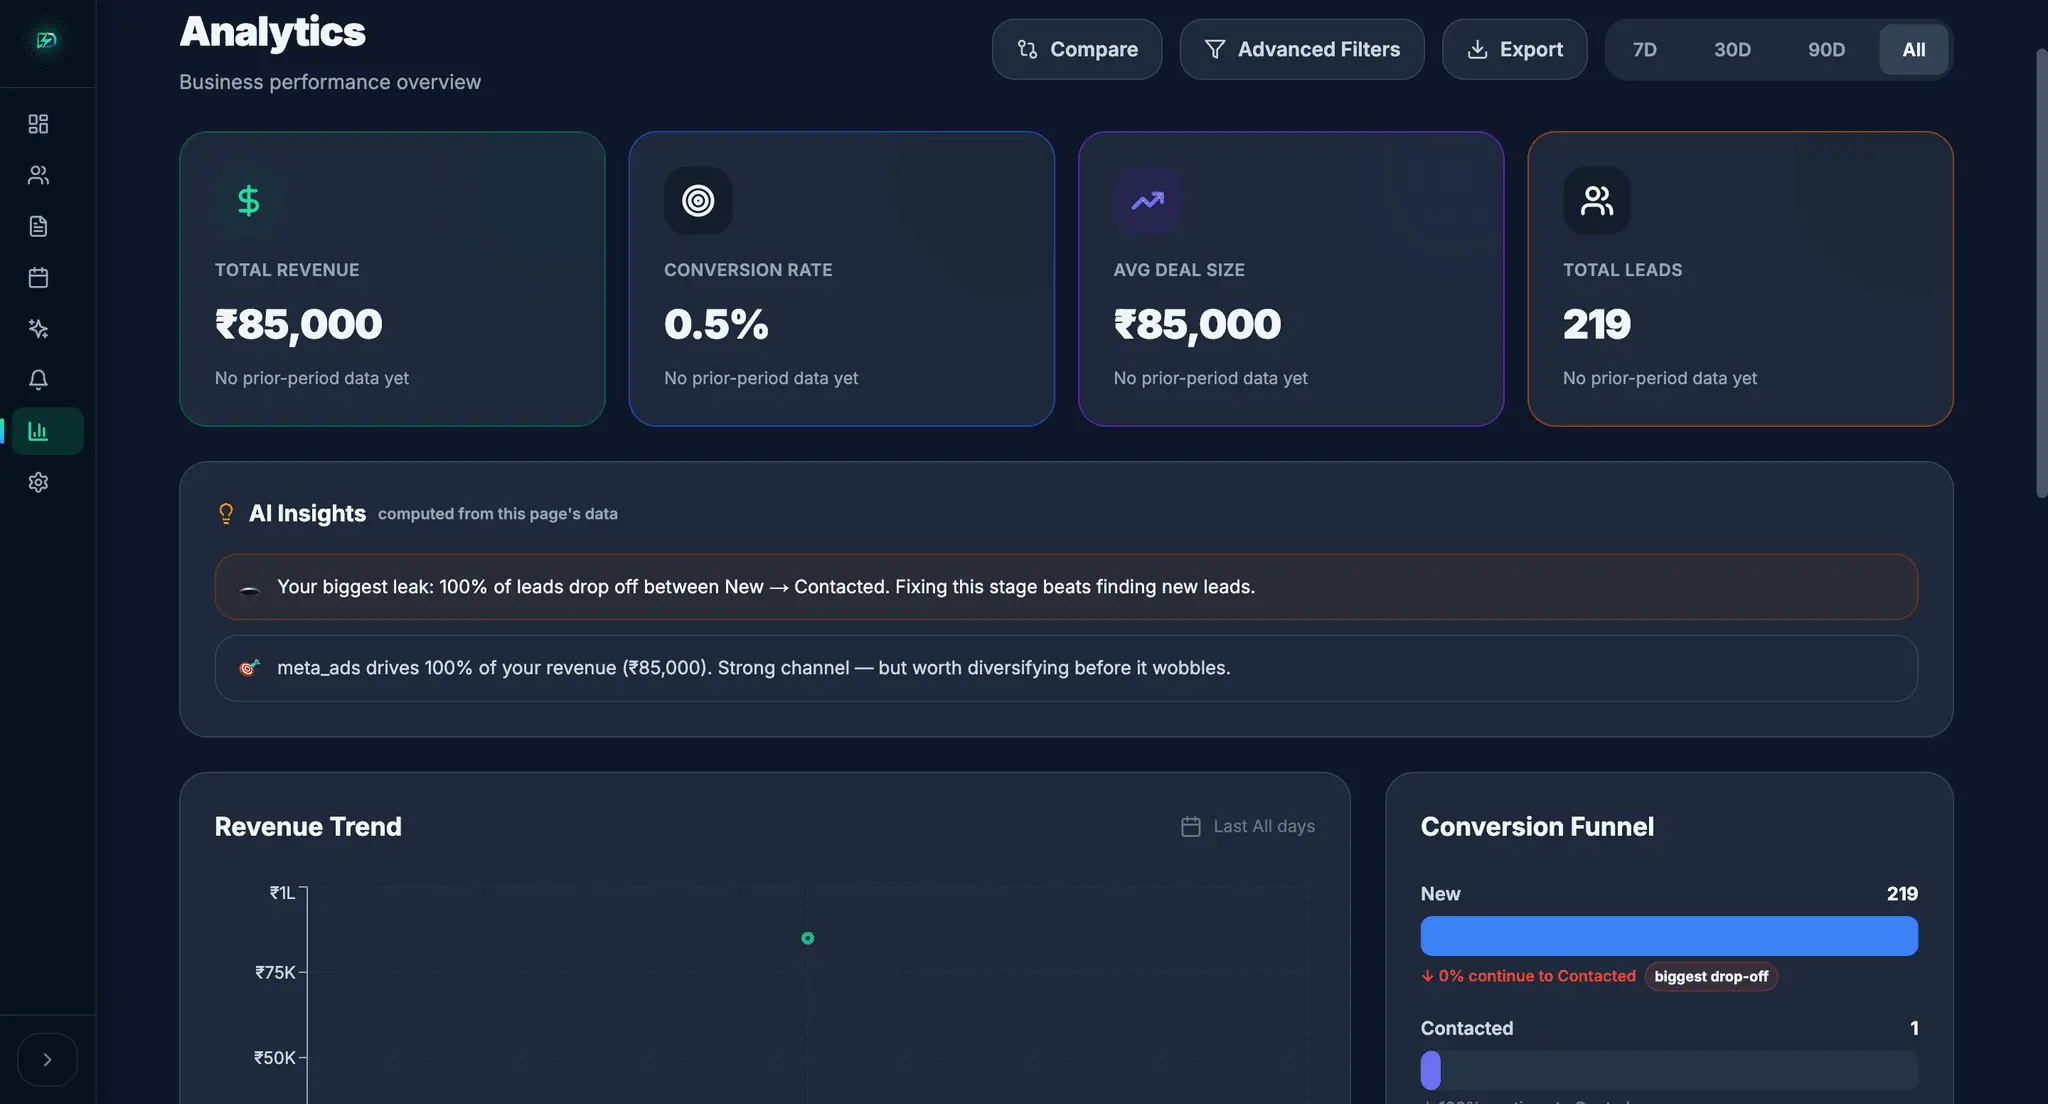Click the Revenue Trend heading
The width and height of the screenshot is (2048, 1104).
tap(308, 827)
